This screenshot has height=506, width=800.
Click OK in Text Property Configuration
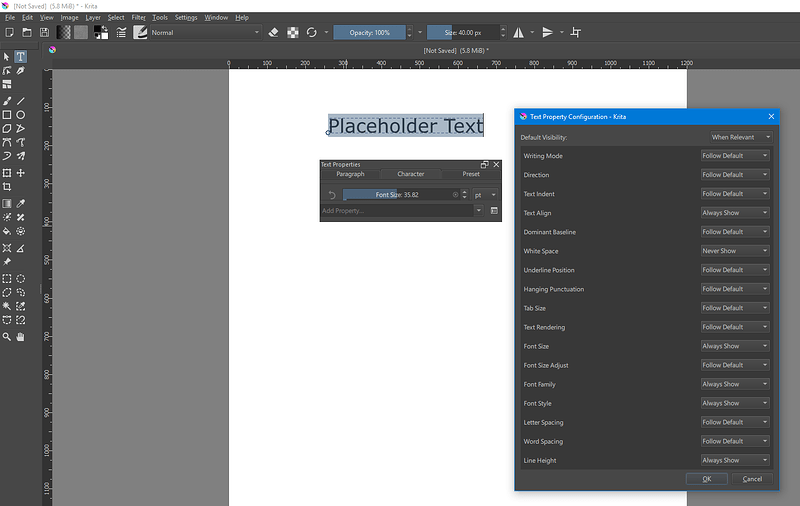pos(707,479)
